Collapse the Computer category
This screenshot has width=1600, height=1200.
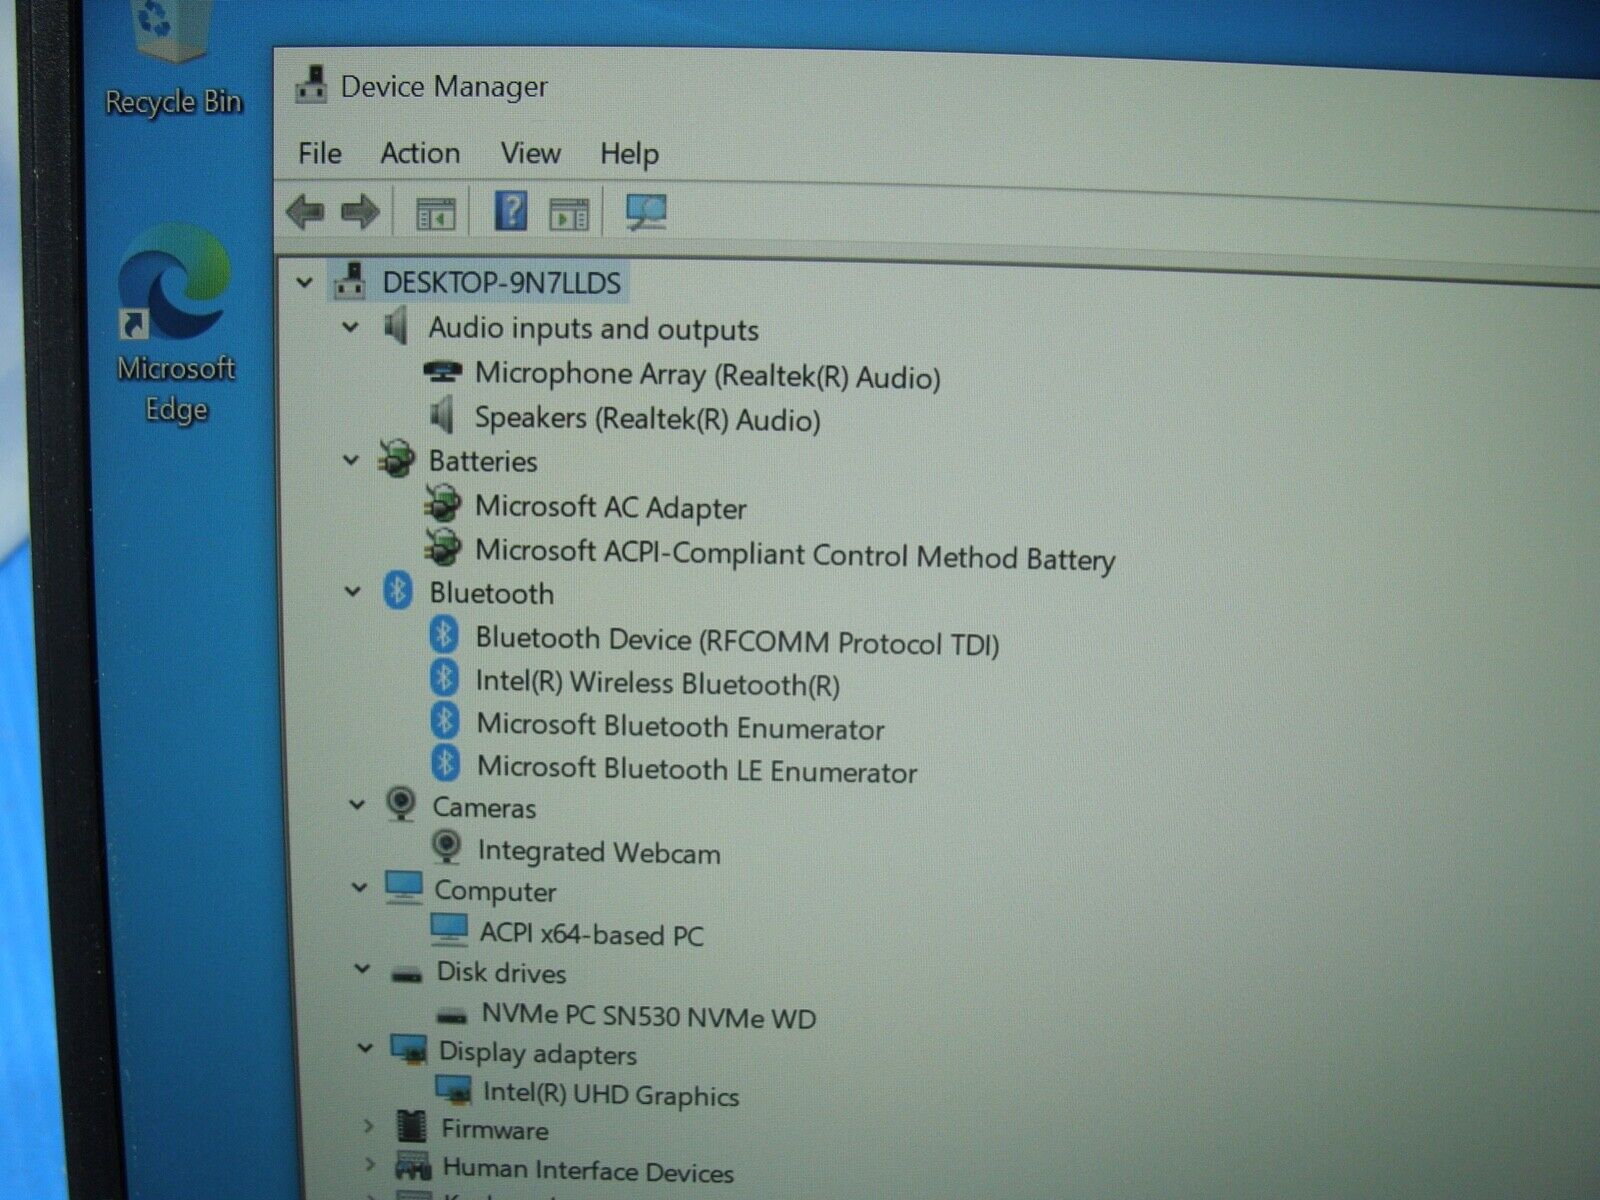pos(360,888)
